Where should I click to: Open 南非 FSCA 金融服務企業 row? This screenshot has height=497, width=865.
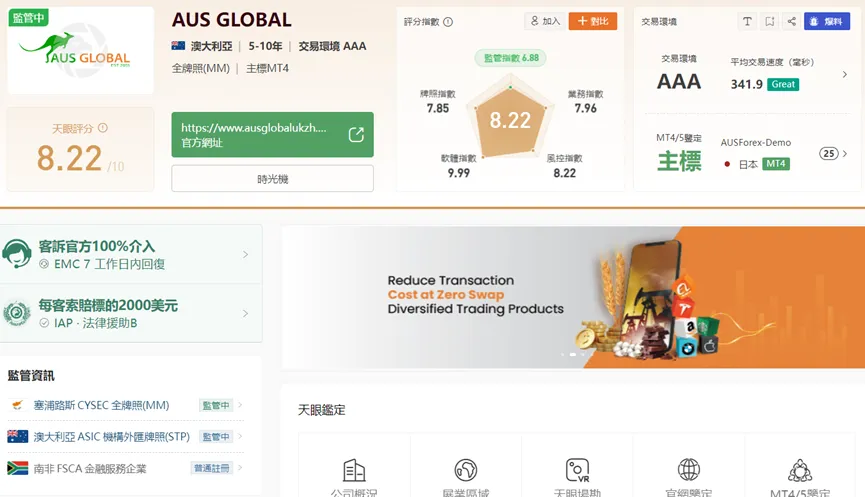[x=125, y=468]
